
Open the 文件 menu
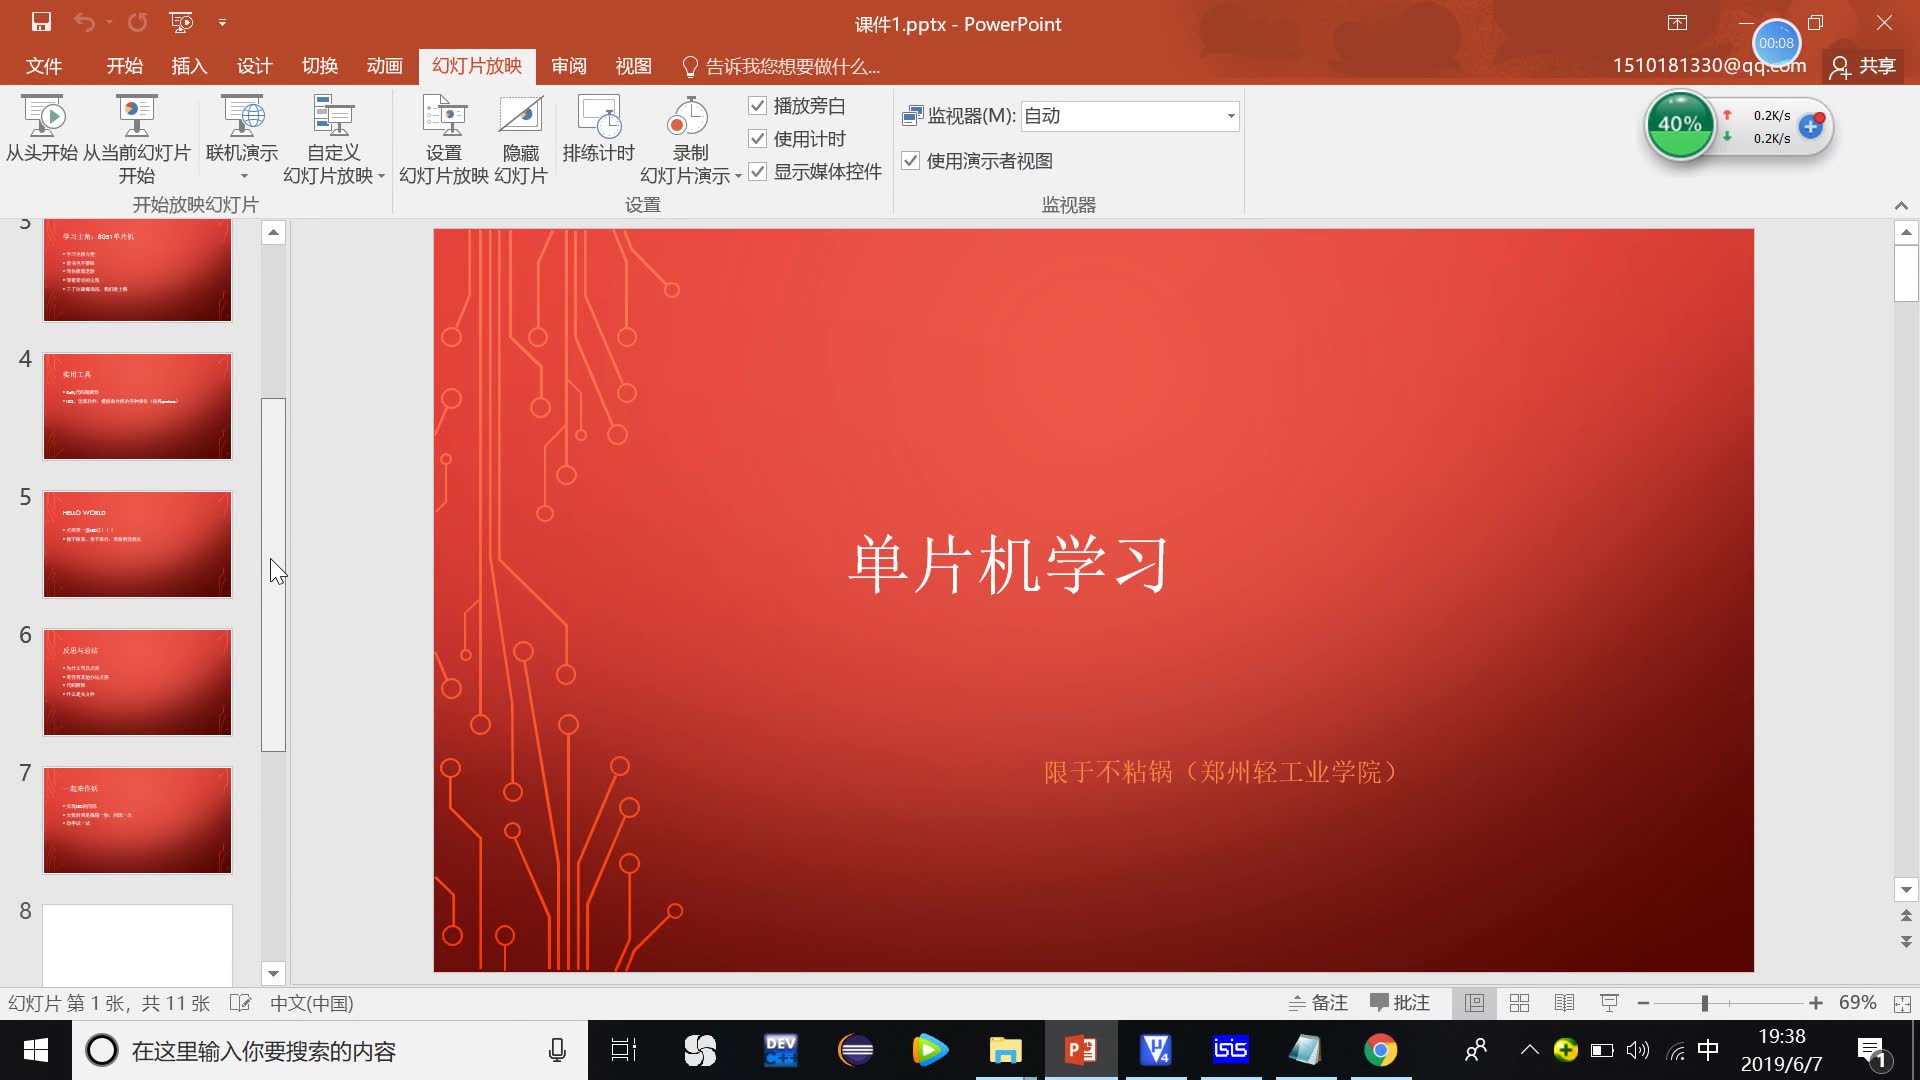coord(44,66)
